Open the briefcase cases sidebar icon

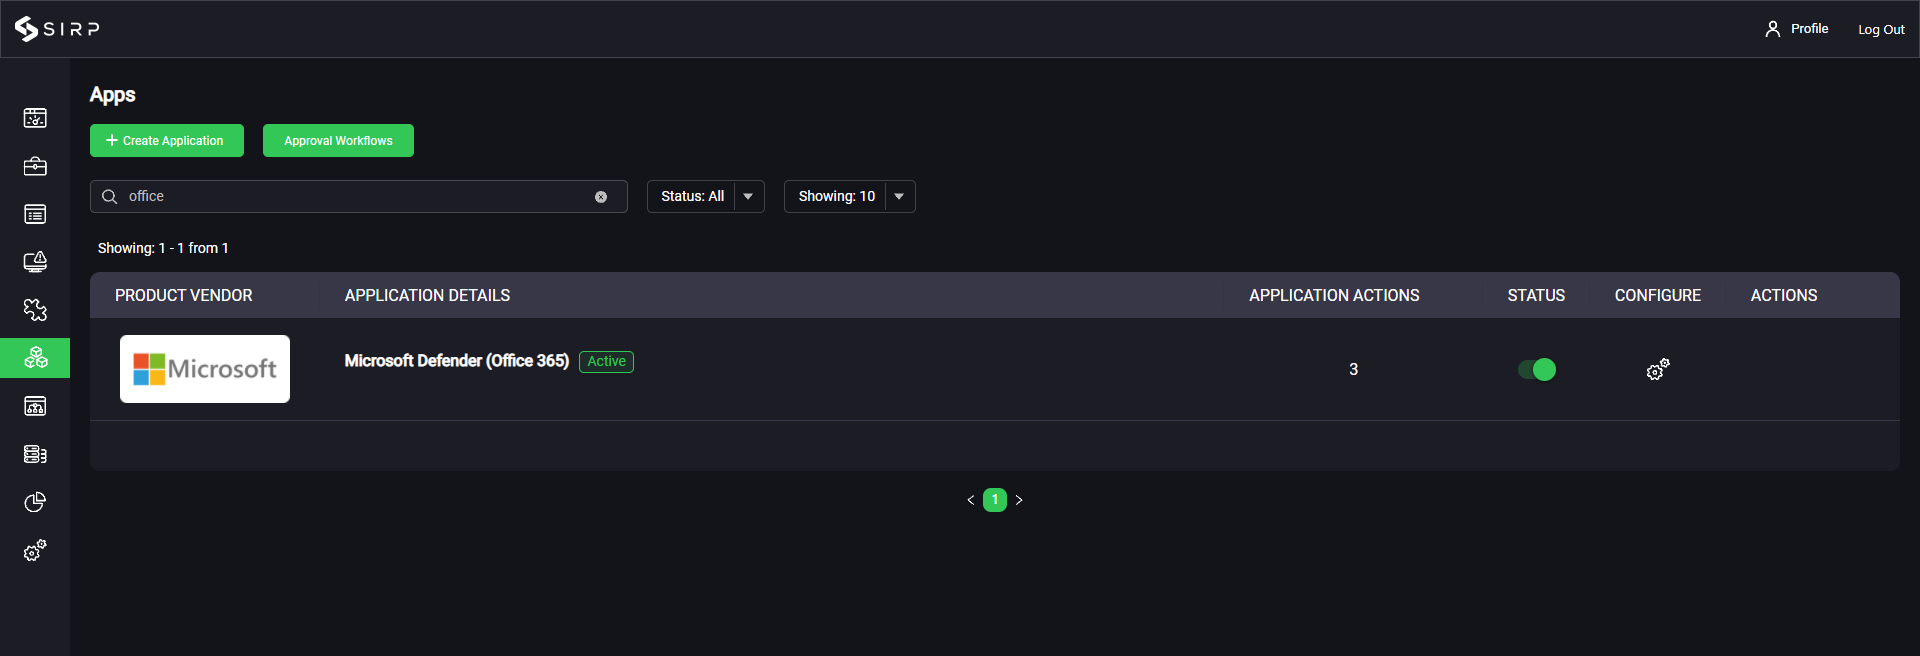[35, 166]
